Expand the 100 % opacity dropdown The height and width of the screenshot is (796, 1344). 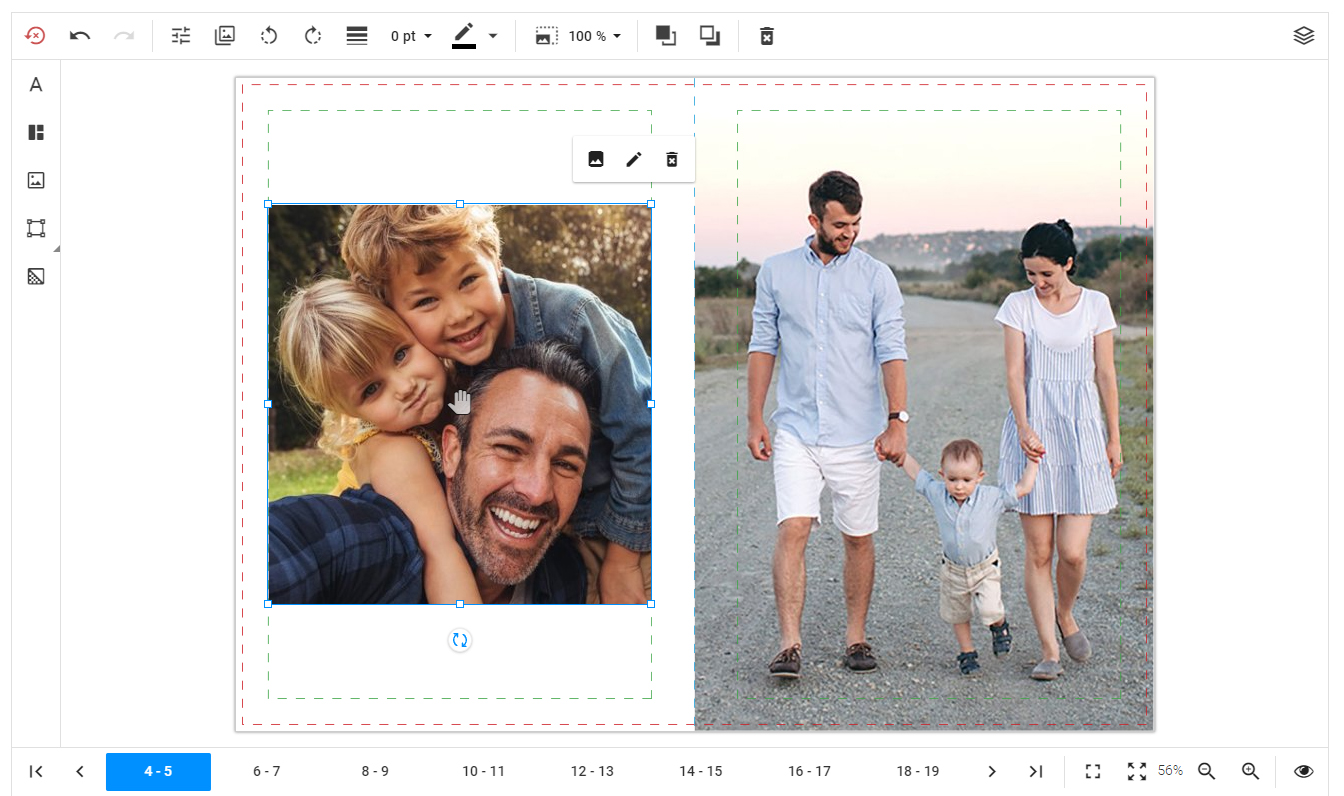pos(596,36)
